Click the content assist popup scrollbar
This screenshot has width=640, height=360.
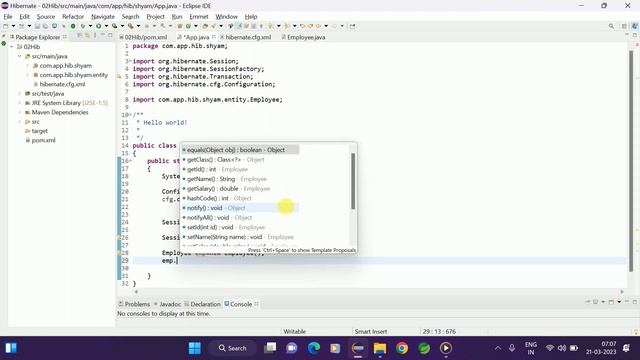click(353, 181)
